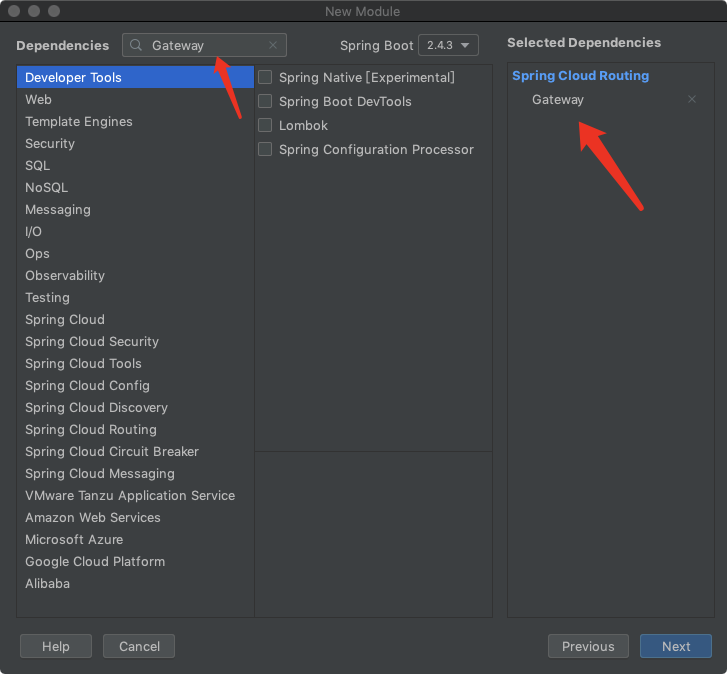
Task: Open the Security category
Action: point(135,143)
